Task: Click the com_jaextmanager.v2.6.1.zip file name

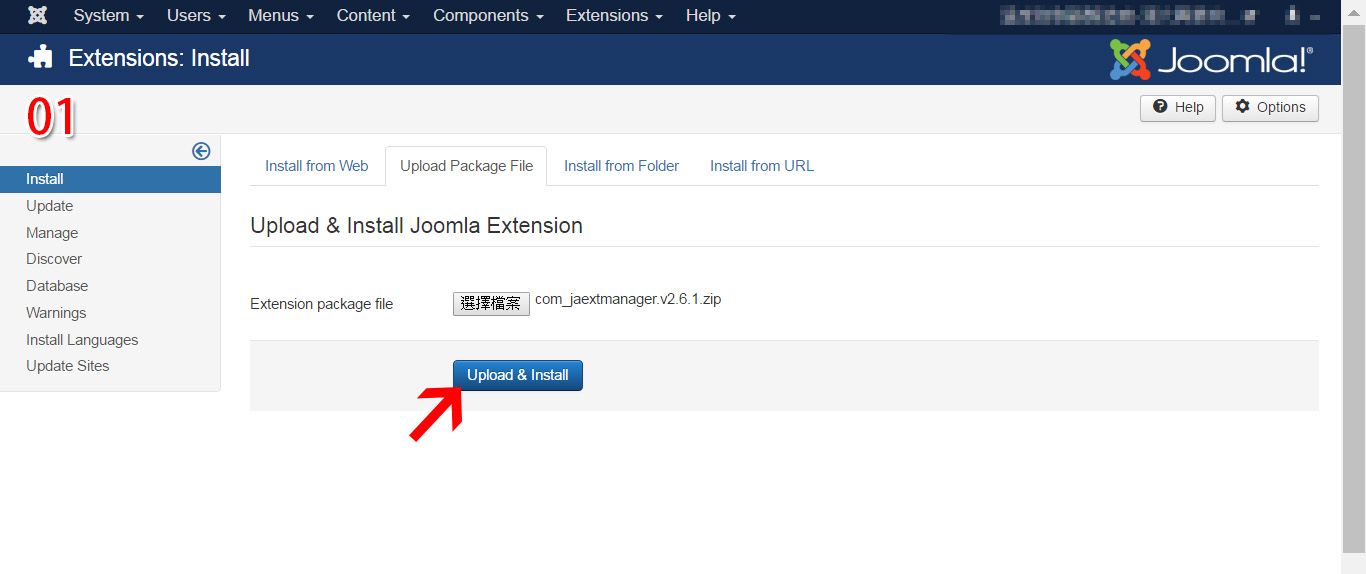Action: point(628,299)
